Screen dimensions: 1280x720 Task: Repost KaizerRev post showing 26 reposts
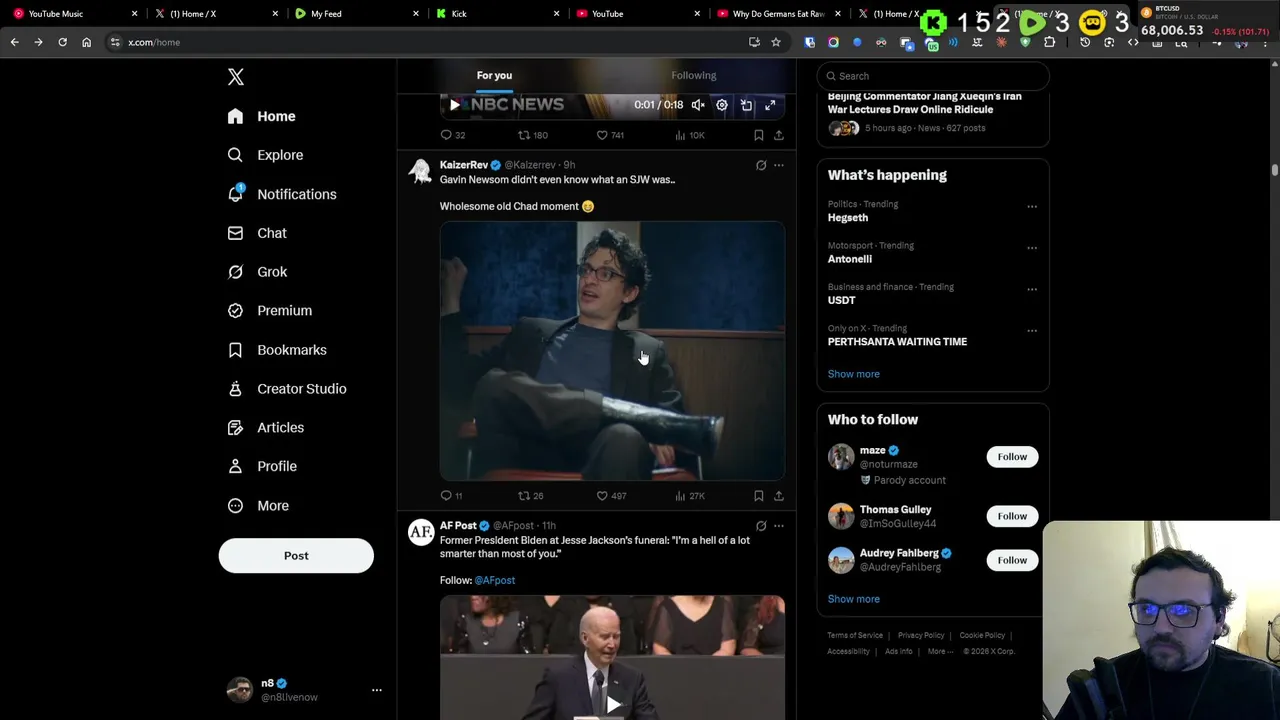[x=530, y=496]
